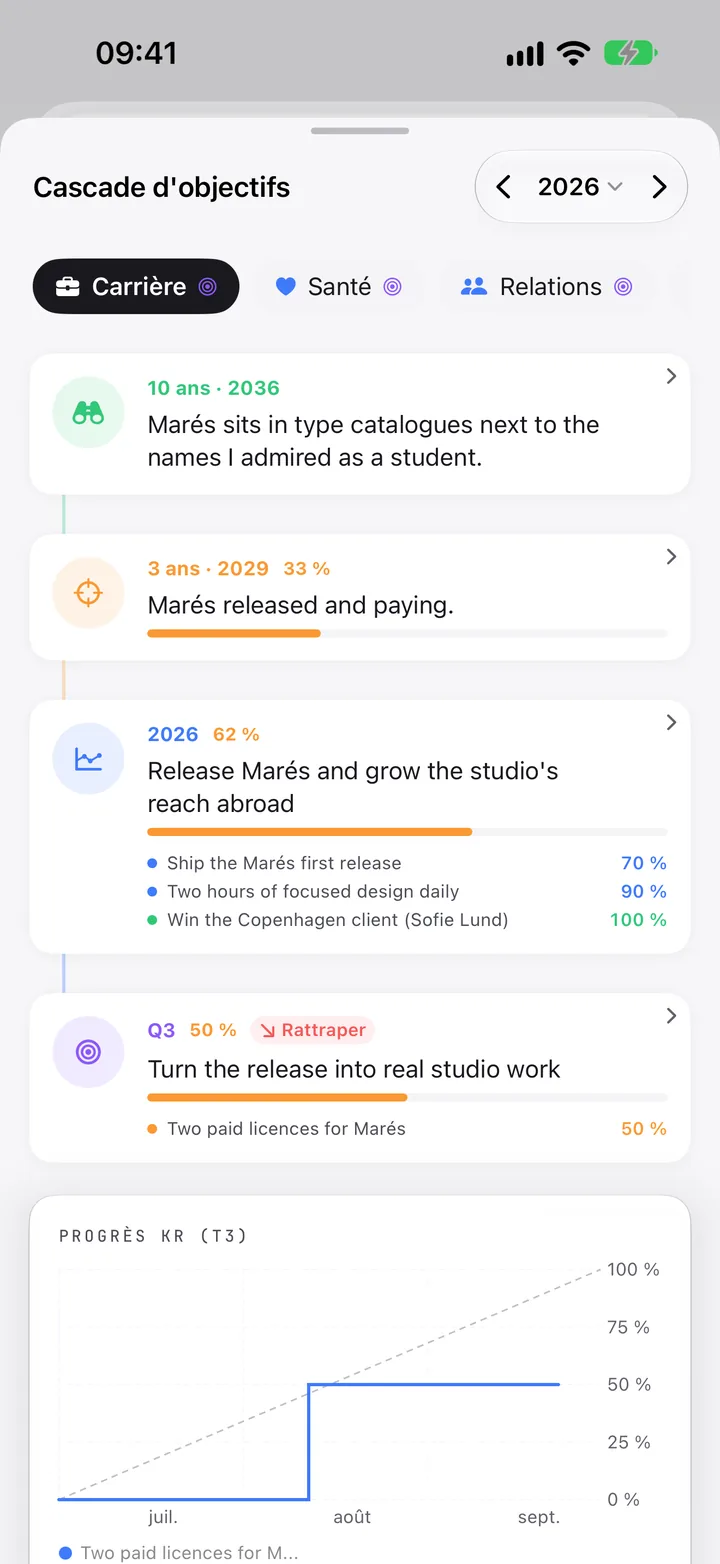The image size is (720, 1564).
Task: Tap the target icon on Santé chip
Action: click(x=393, y=287)
